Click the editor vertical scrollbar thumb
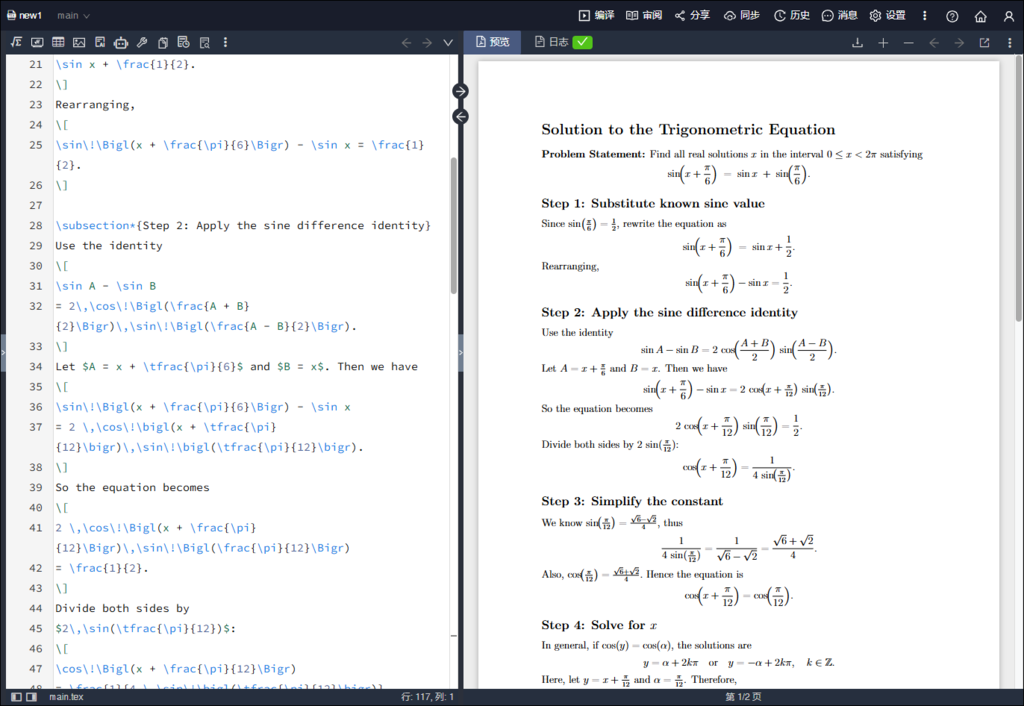The image size is (1024, 706). [x=453, y=225]
